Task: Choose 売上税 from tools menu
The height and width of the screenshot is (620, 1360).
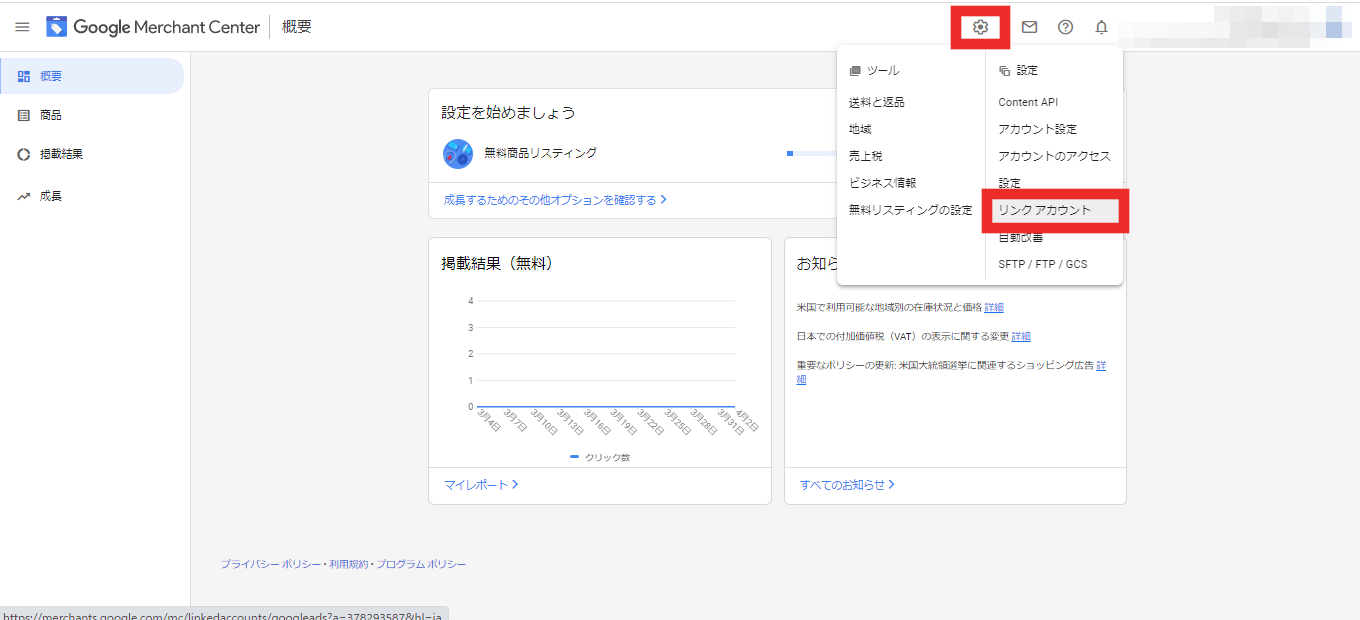Action: (x=866, y=156)
